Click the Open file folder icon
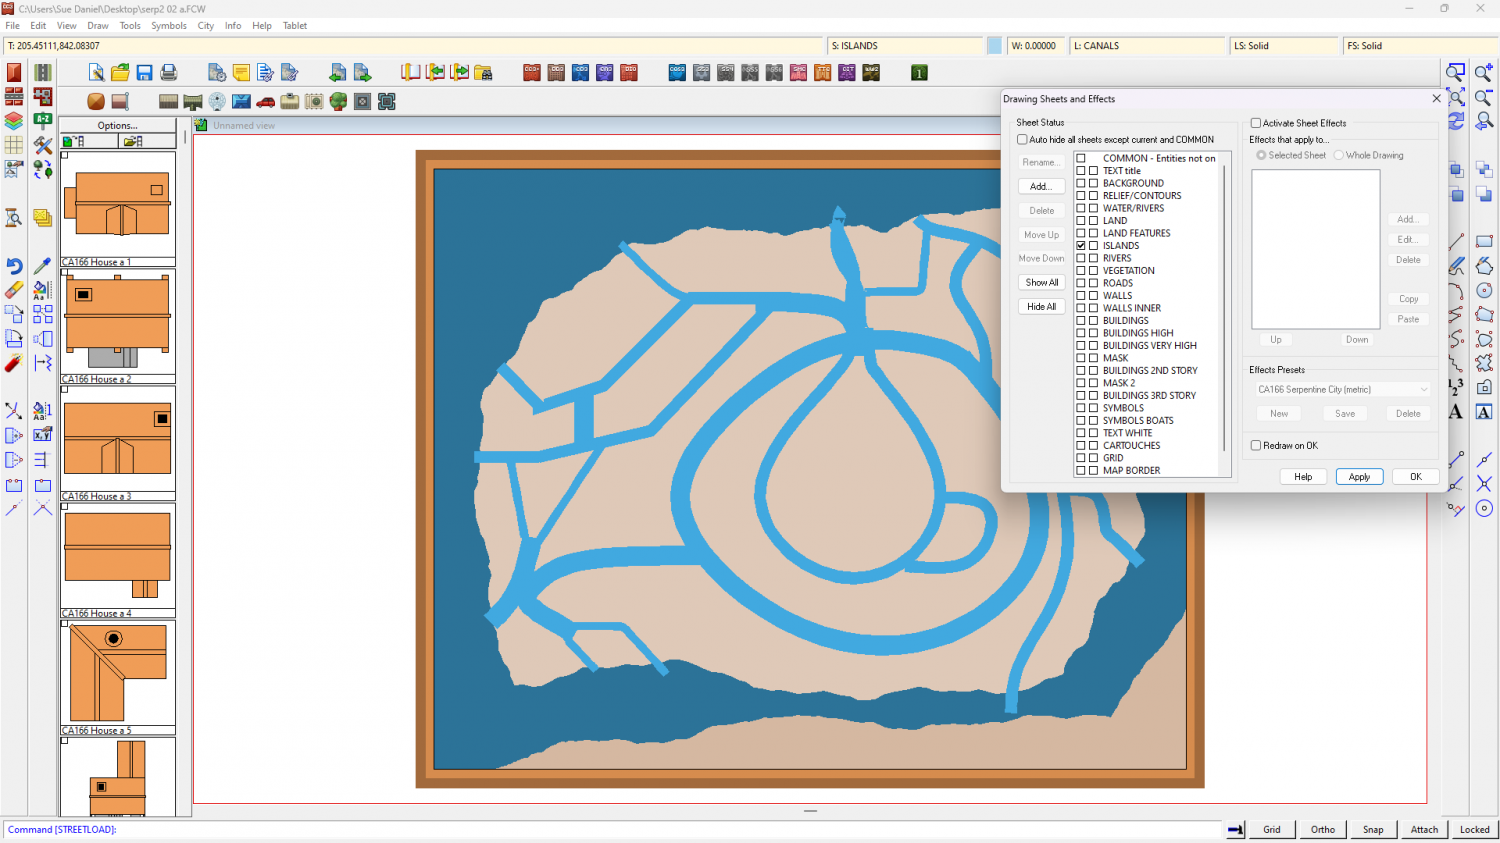This screenshot has width=1500, height=843. tap(120, 72)
